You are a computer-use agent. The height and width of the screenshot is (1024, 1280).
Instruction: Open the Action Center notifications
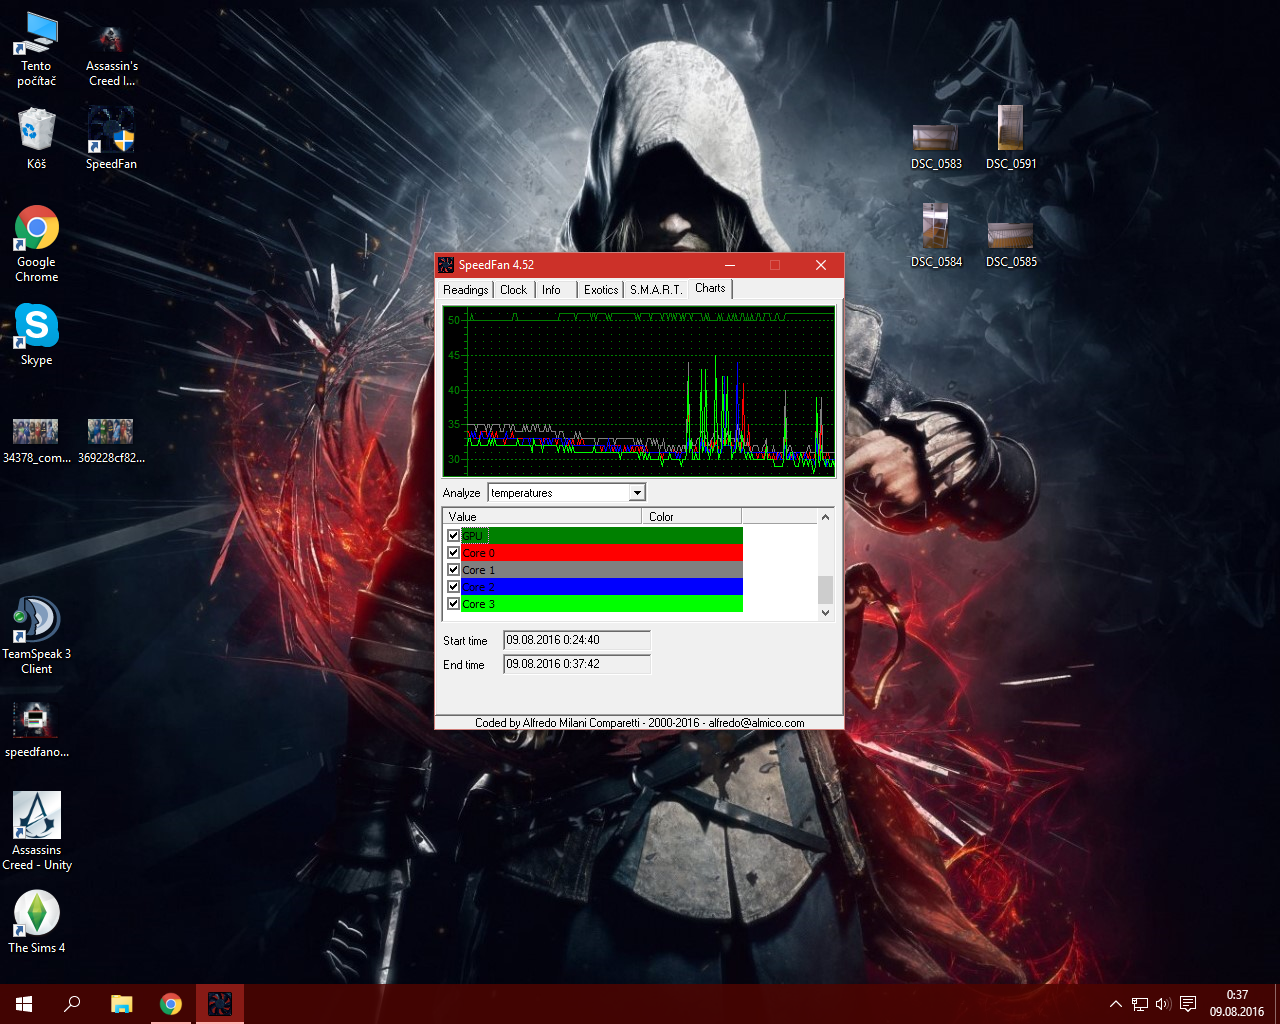(1188, 1004)
